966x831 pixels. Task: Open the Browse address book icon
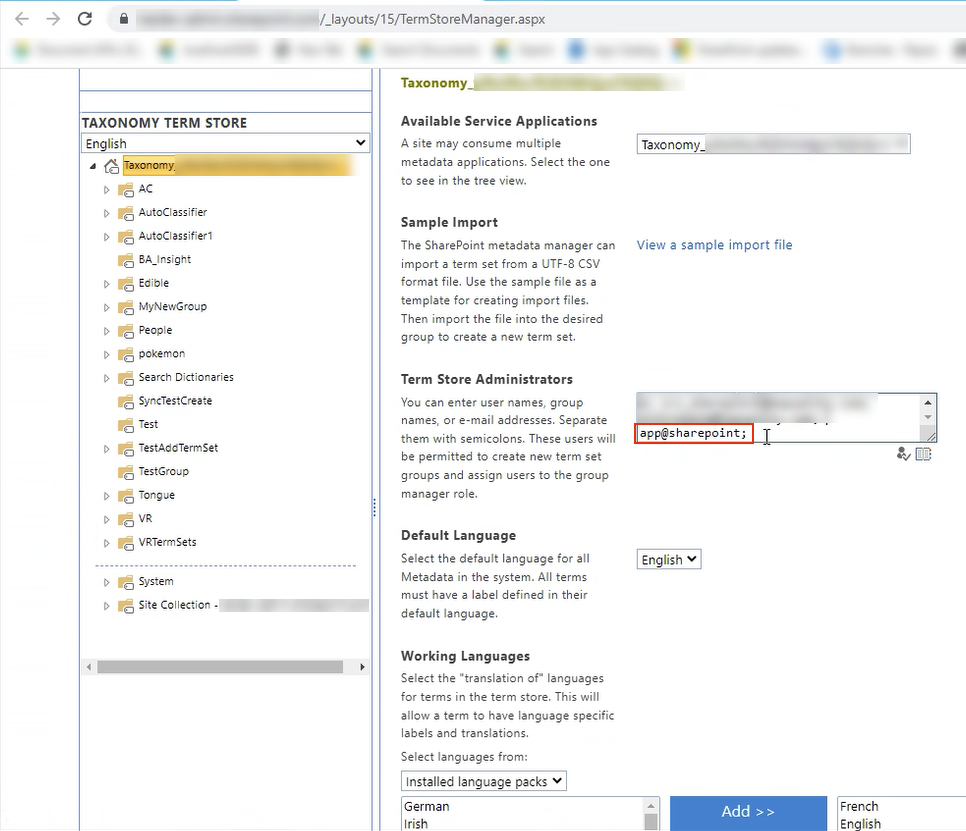coord(923,454)
